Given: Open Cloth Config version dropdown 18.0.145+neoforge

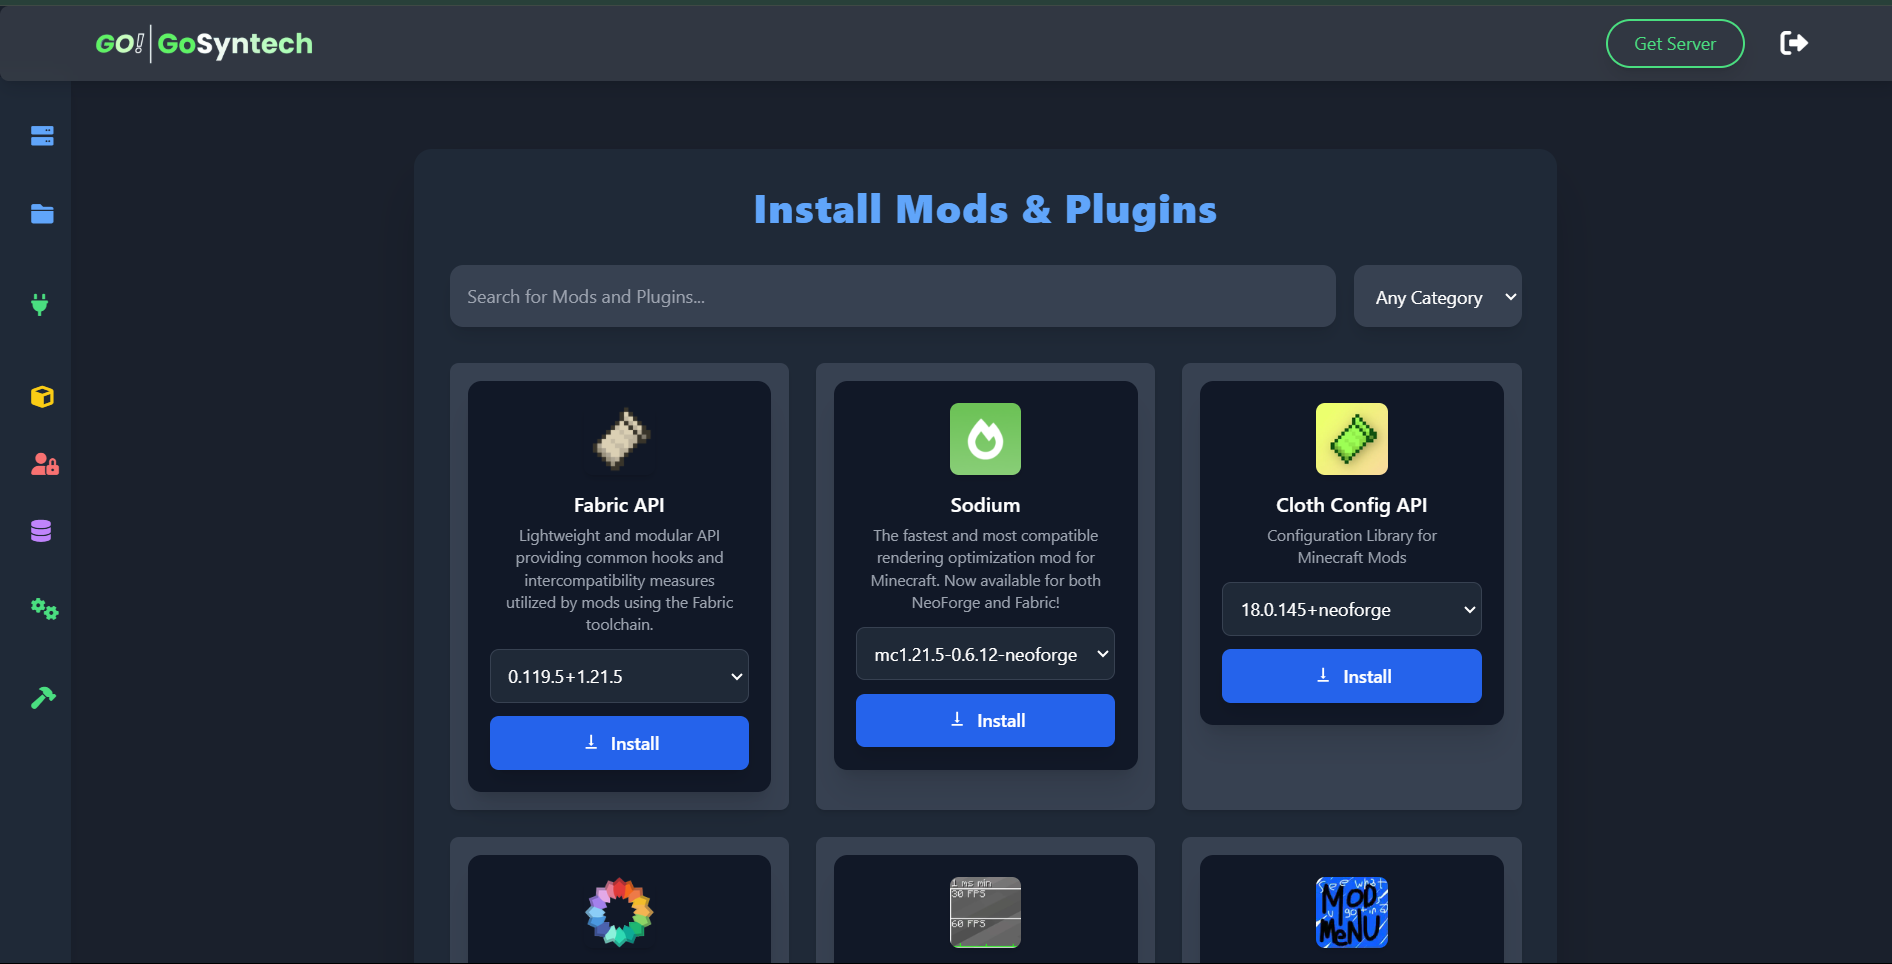Looking at the screenshot, I should pos(1352,609).
